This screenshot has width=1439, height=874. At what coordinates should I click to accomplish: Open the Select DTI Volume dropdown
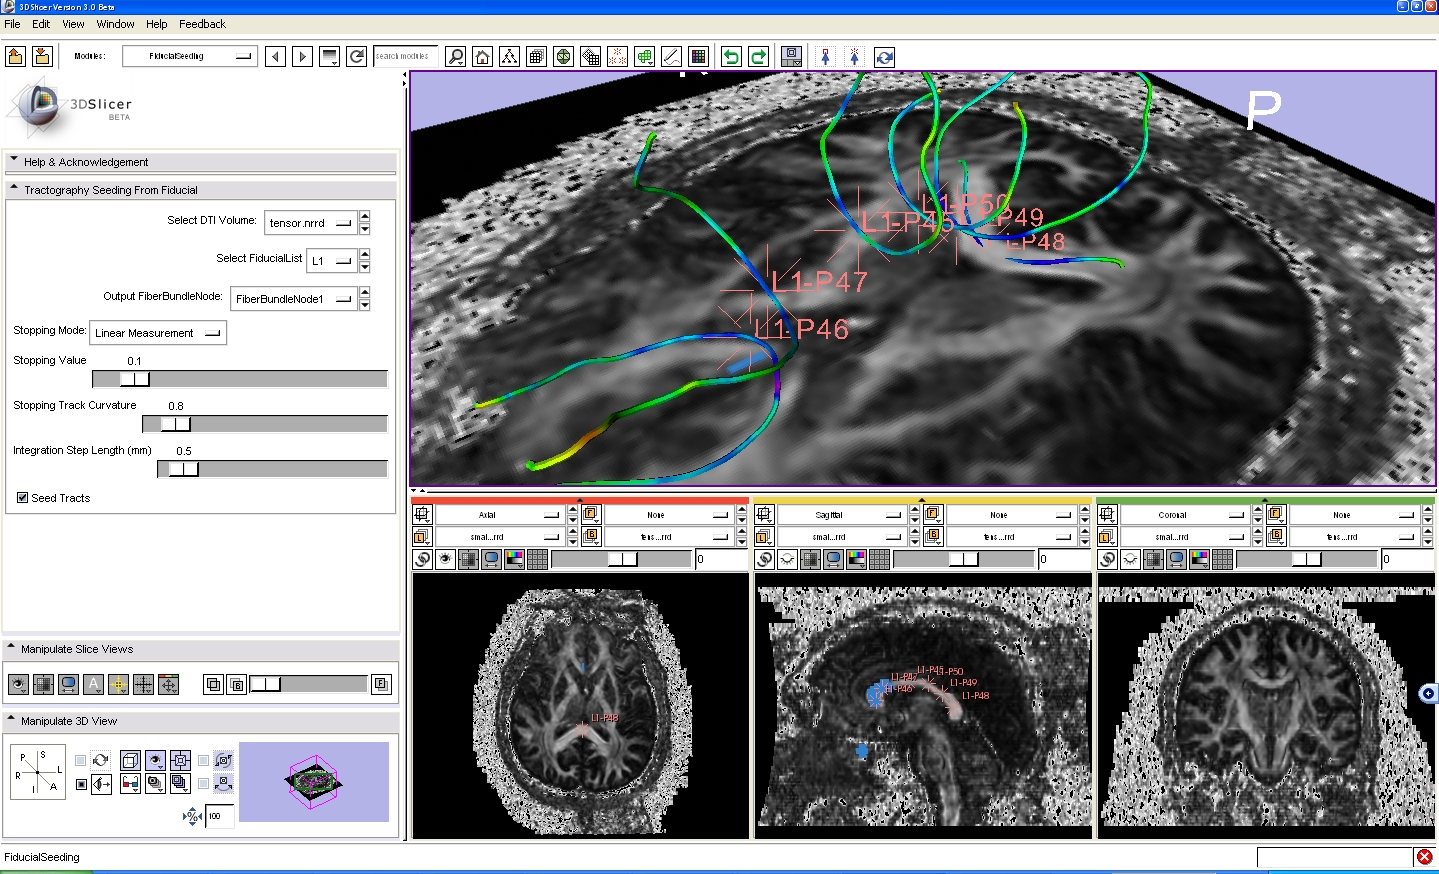pyautogui.click(x=311, y=223)
